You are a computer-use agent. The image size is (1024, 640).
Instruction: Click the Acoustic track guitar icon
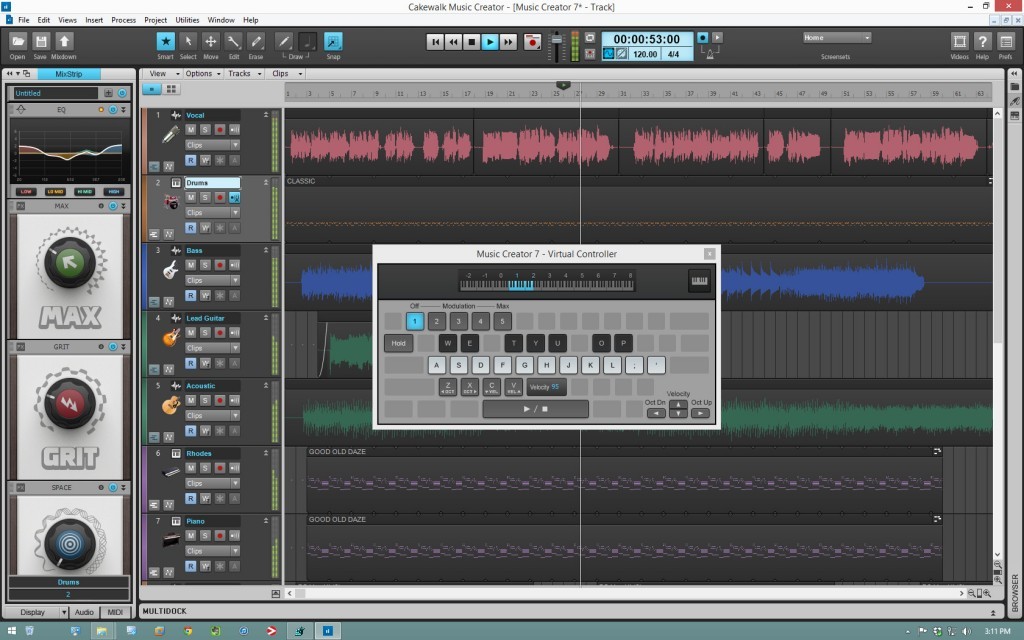(x=171, y=406)
